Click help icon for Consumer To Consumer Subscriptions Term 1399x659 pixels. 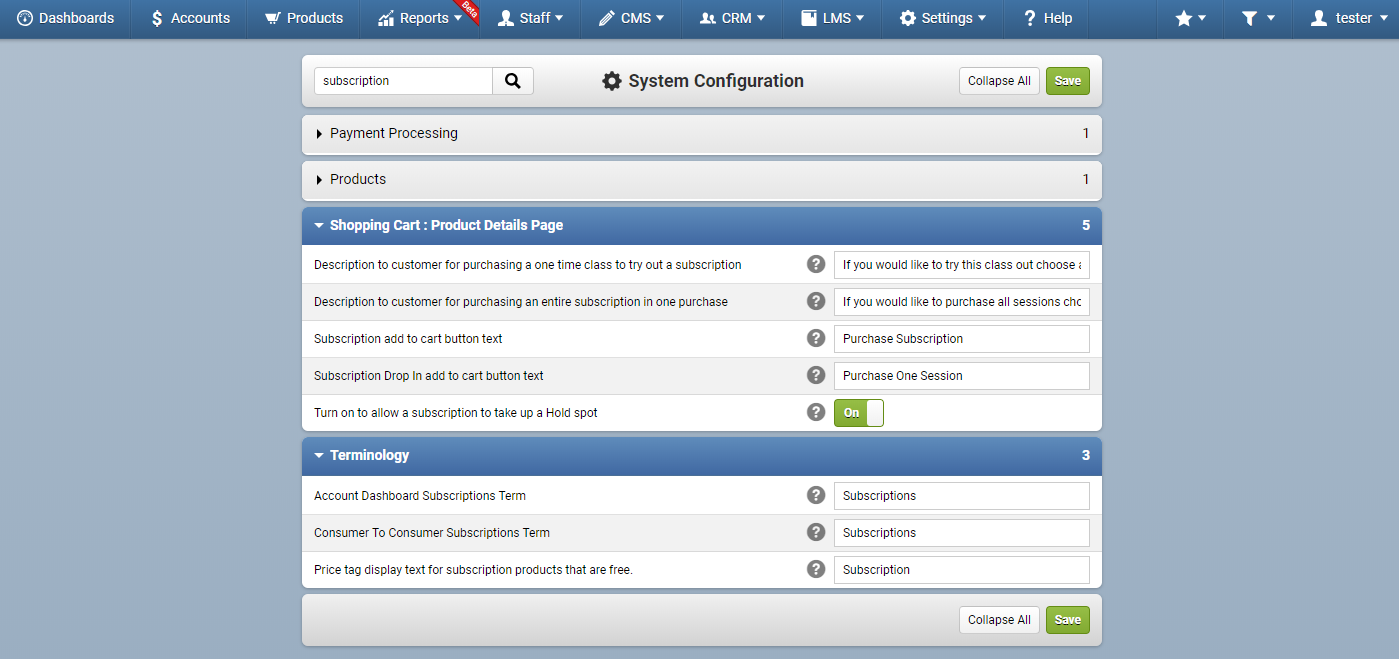816,532
